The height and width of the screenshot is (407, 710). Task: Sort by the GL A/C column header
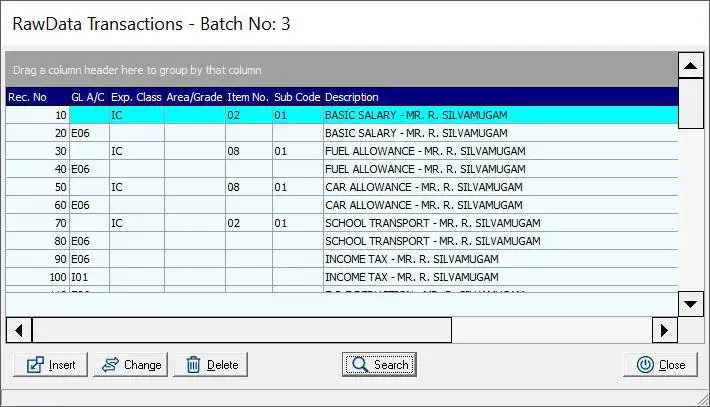(x=89, y=97)
